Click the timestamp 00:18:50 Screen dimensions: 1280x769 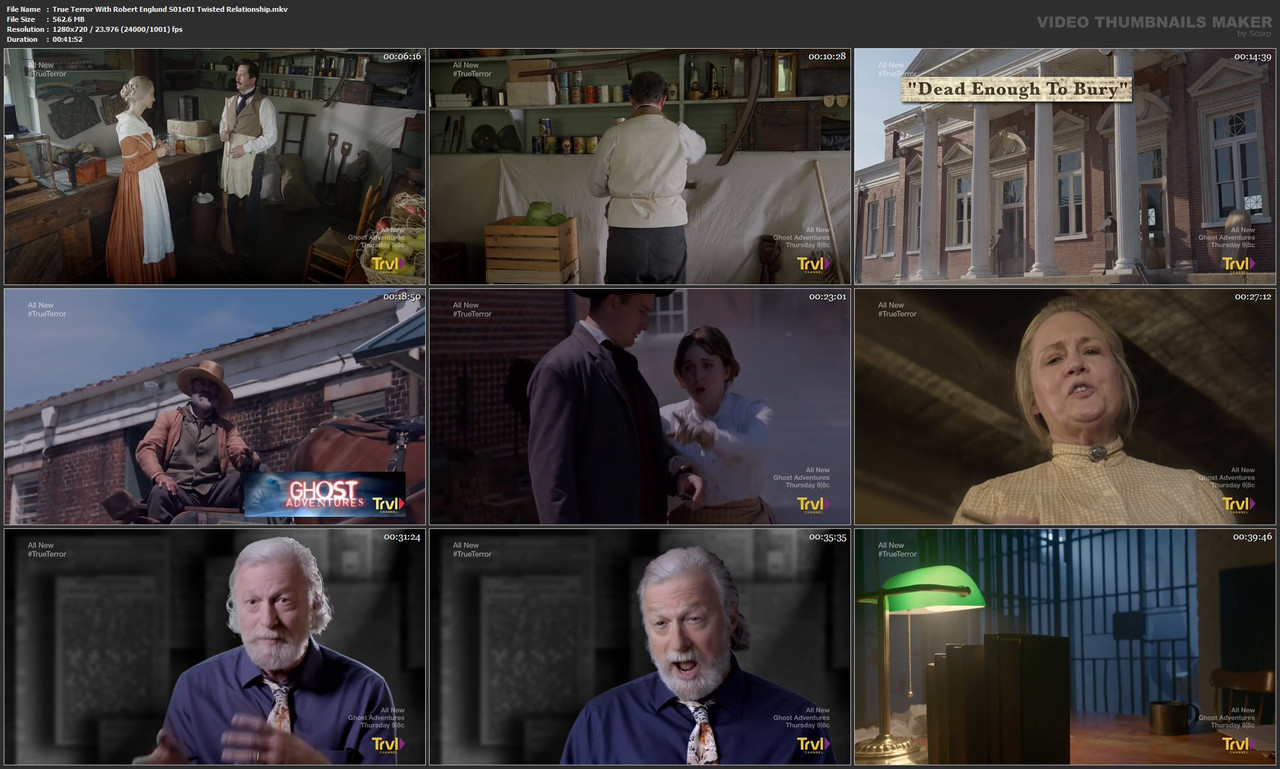(x=402, y=297)
